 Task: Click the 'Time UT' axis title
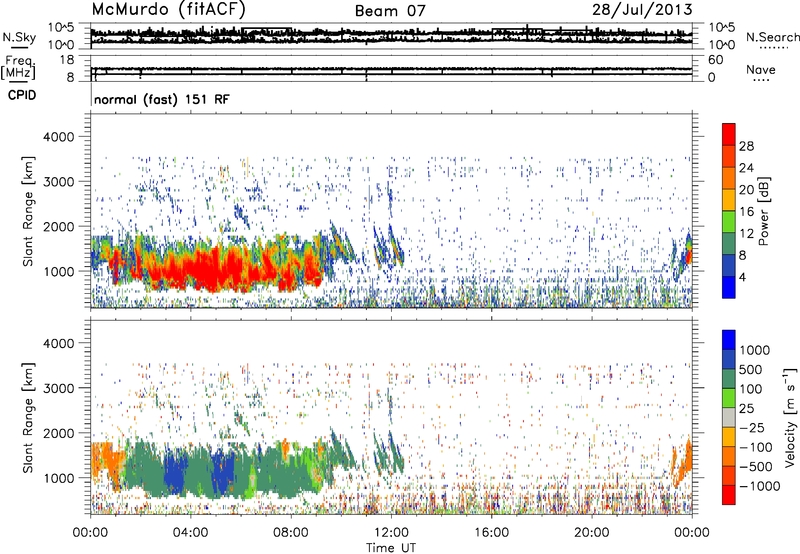pyautogui.click(x=391, y=548)
